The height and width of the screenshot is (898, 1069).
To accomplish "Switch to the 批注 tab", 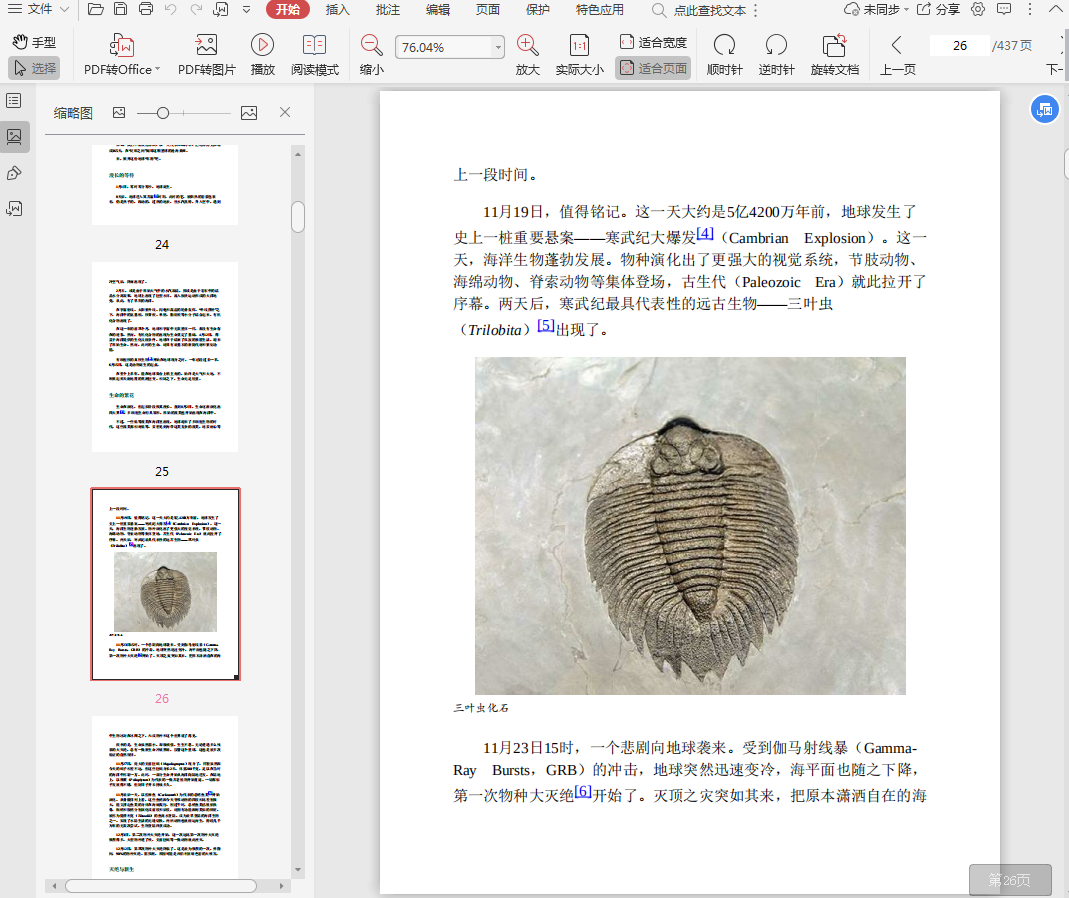I will pos(387,10).
